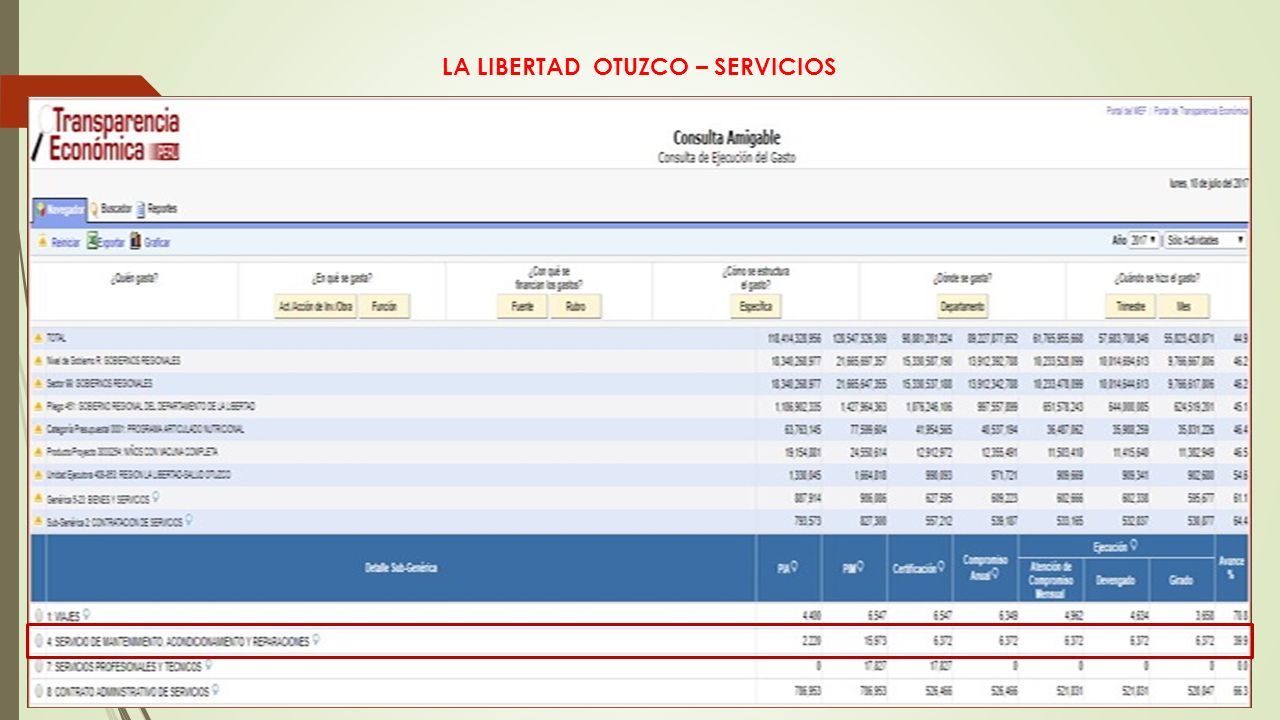Click the Girado column header
This screenshot has height=720, width=1280.
click(x=1180, y=580)
